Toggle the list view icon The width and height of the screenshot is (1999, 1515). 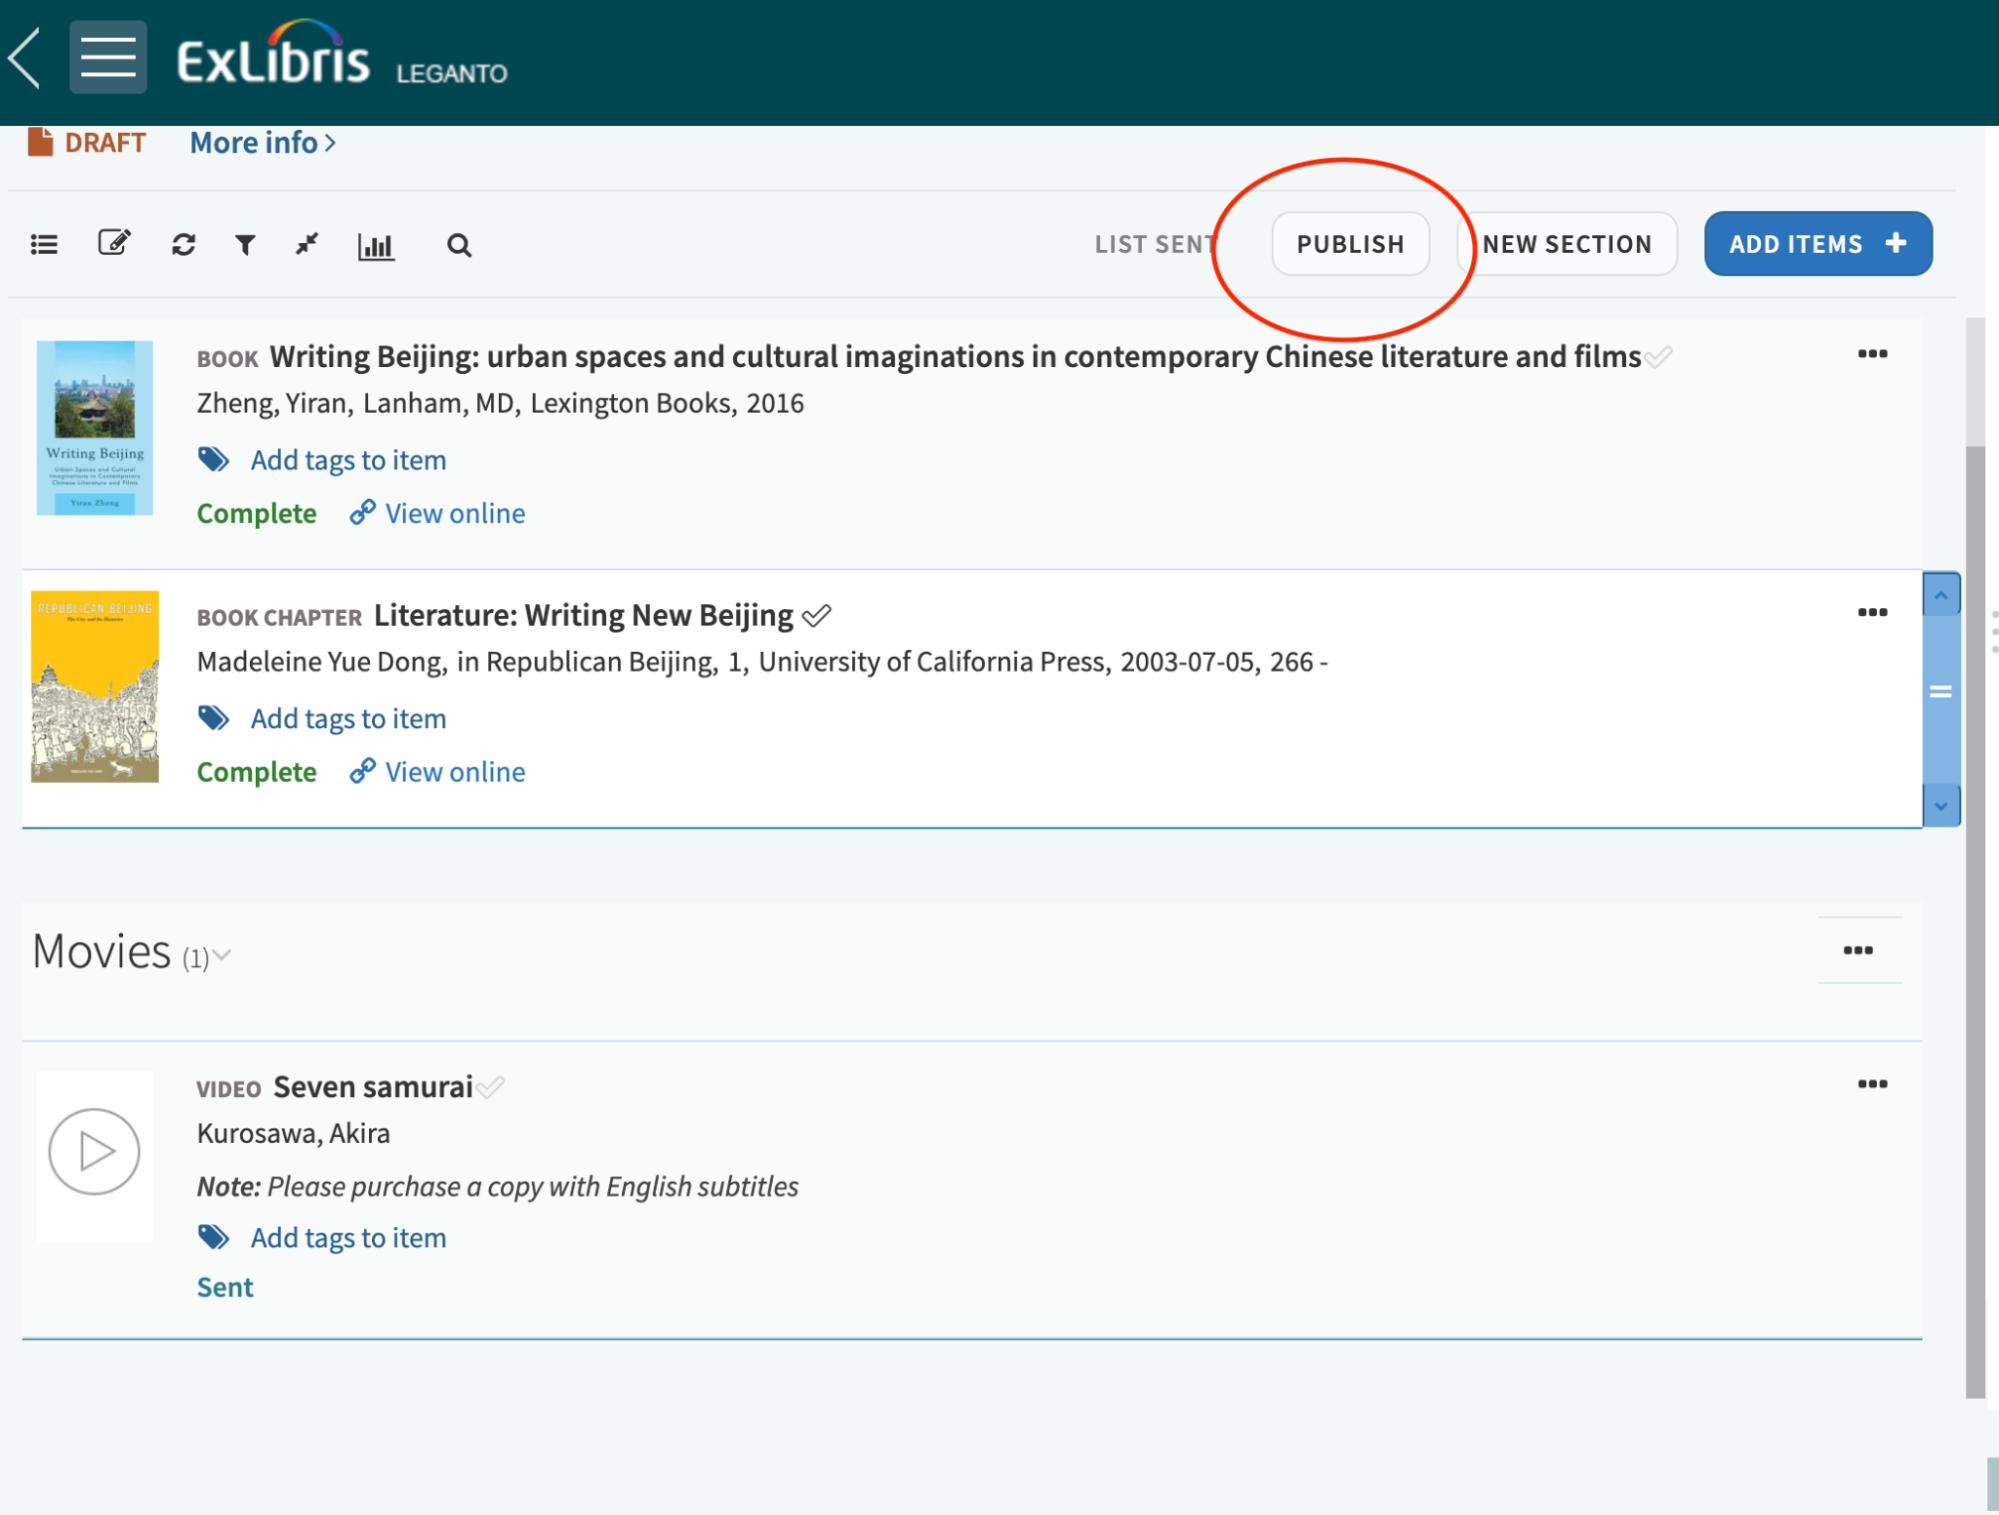click(44, 245)
